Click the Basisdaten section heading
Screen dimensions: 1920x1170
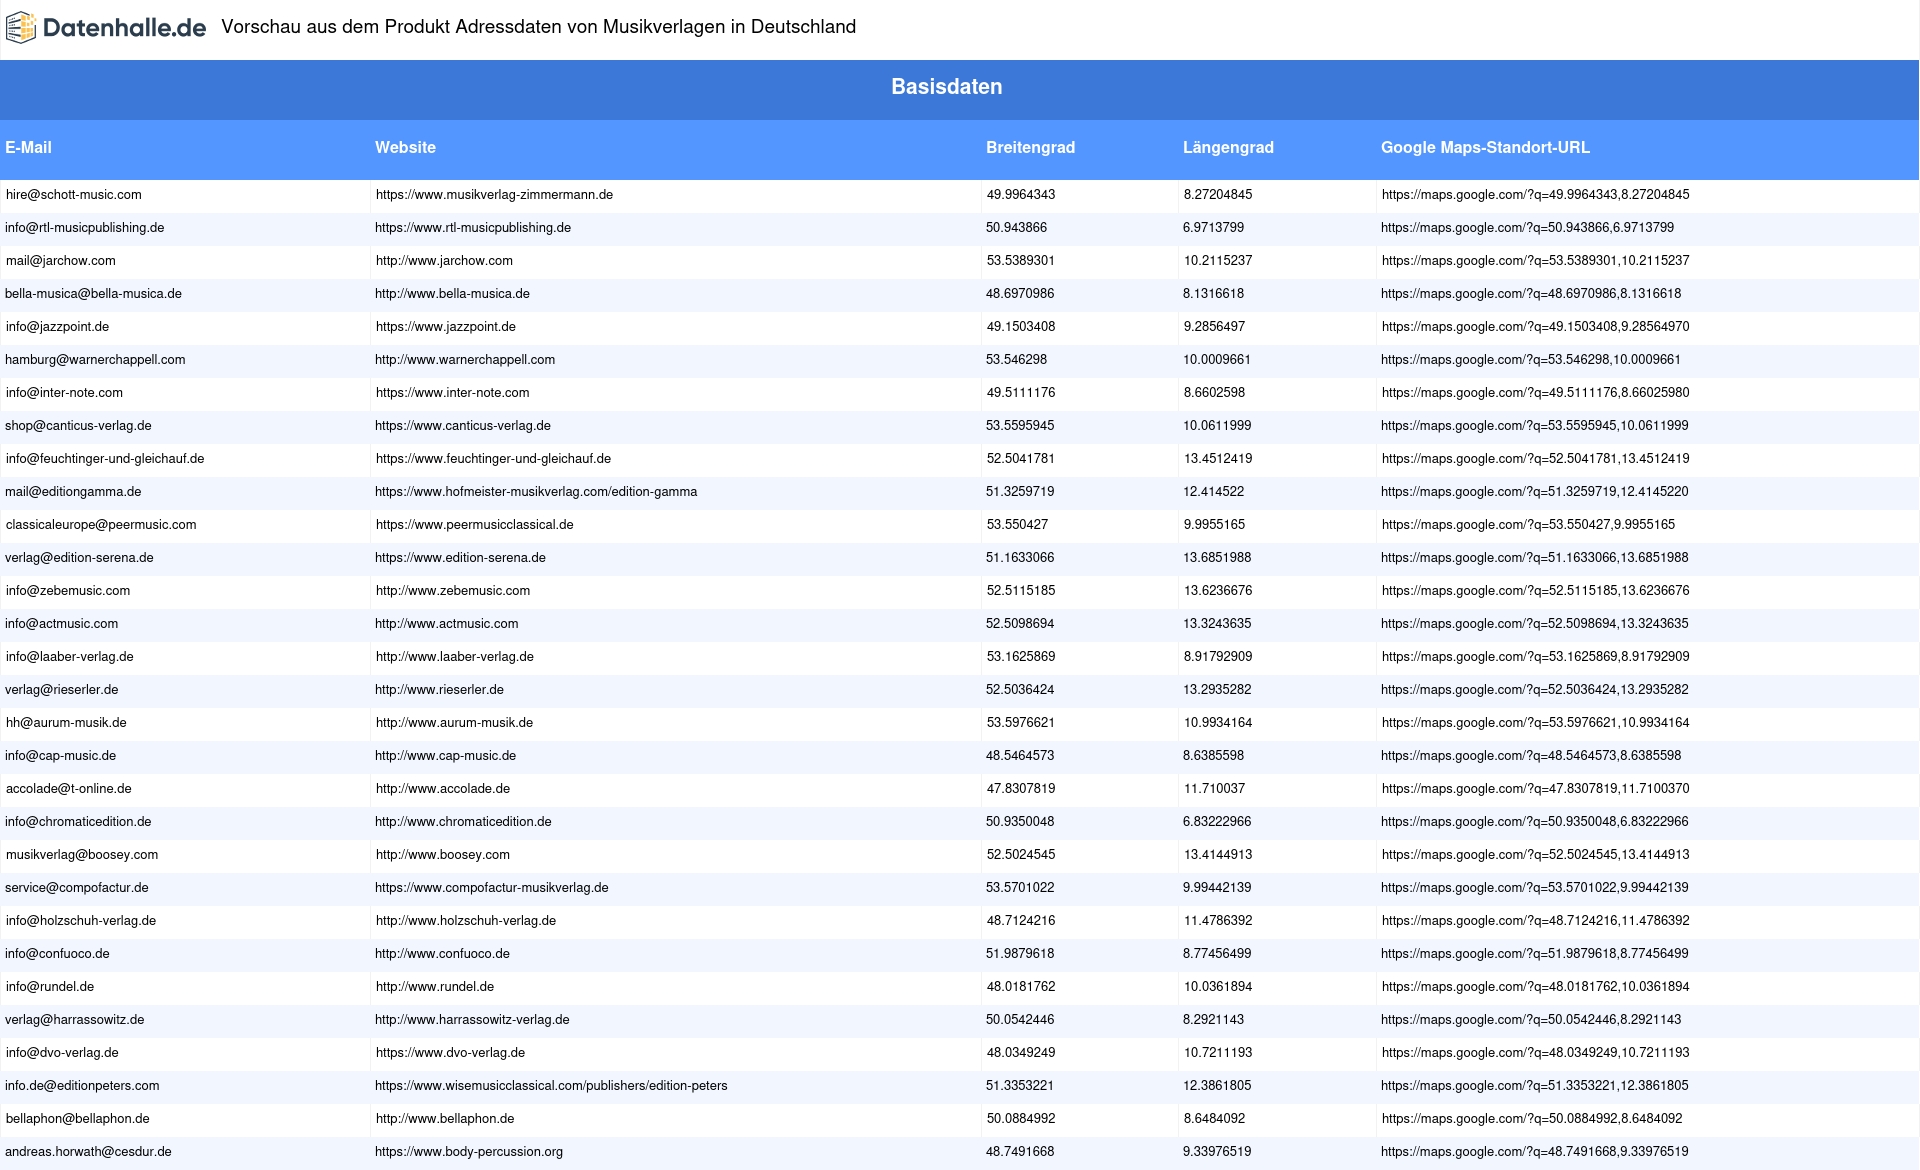point(947,87)
